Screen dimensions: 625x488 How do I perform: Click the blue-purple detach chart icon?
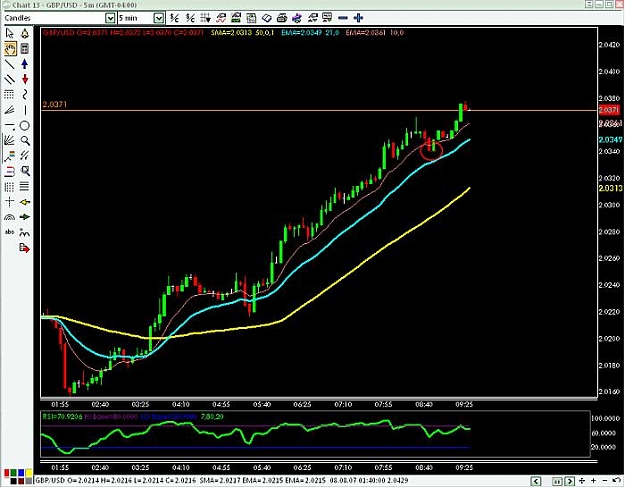click(297, 18)
